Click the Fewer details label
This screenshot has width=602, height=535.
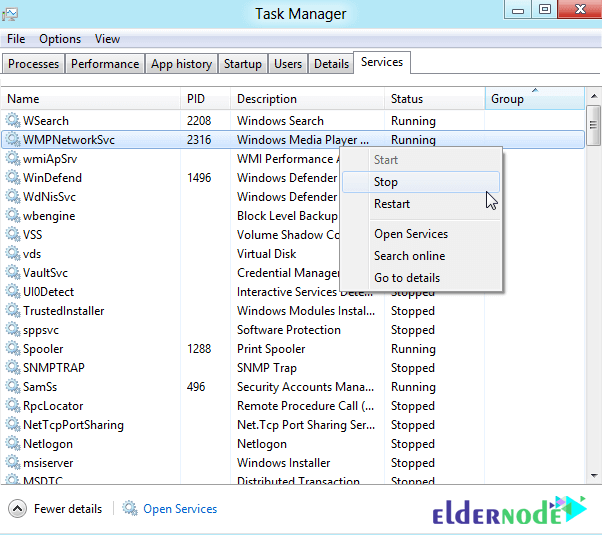click(68, 508)
